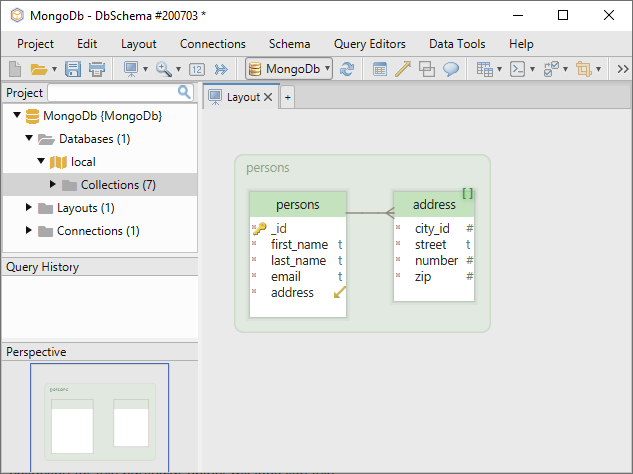
Task: Select the street column in address
Action: (x=434, y=244)
